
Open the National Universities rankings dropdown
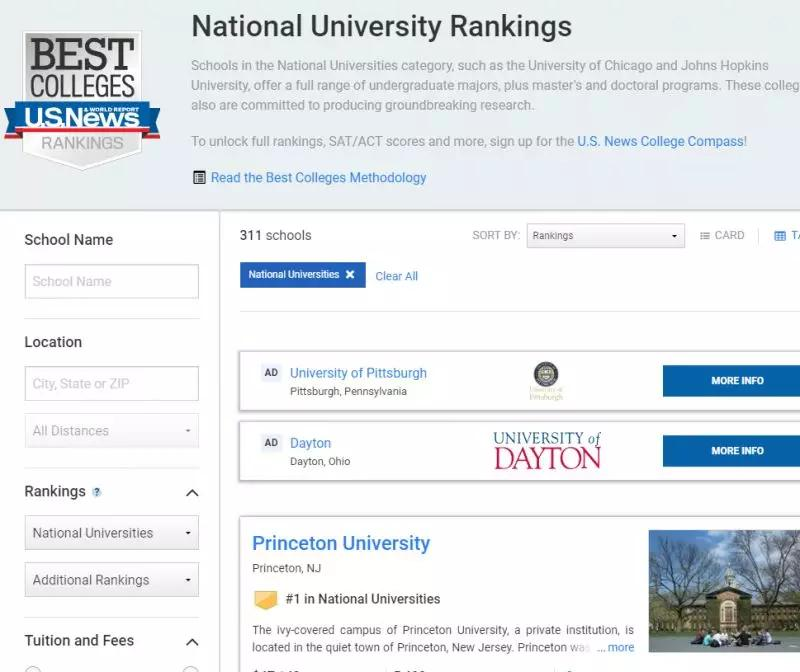pos(112,533)
